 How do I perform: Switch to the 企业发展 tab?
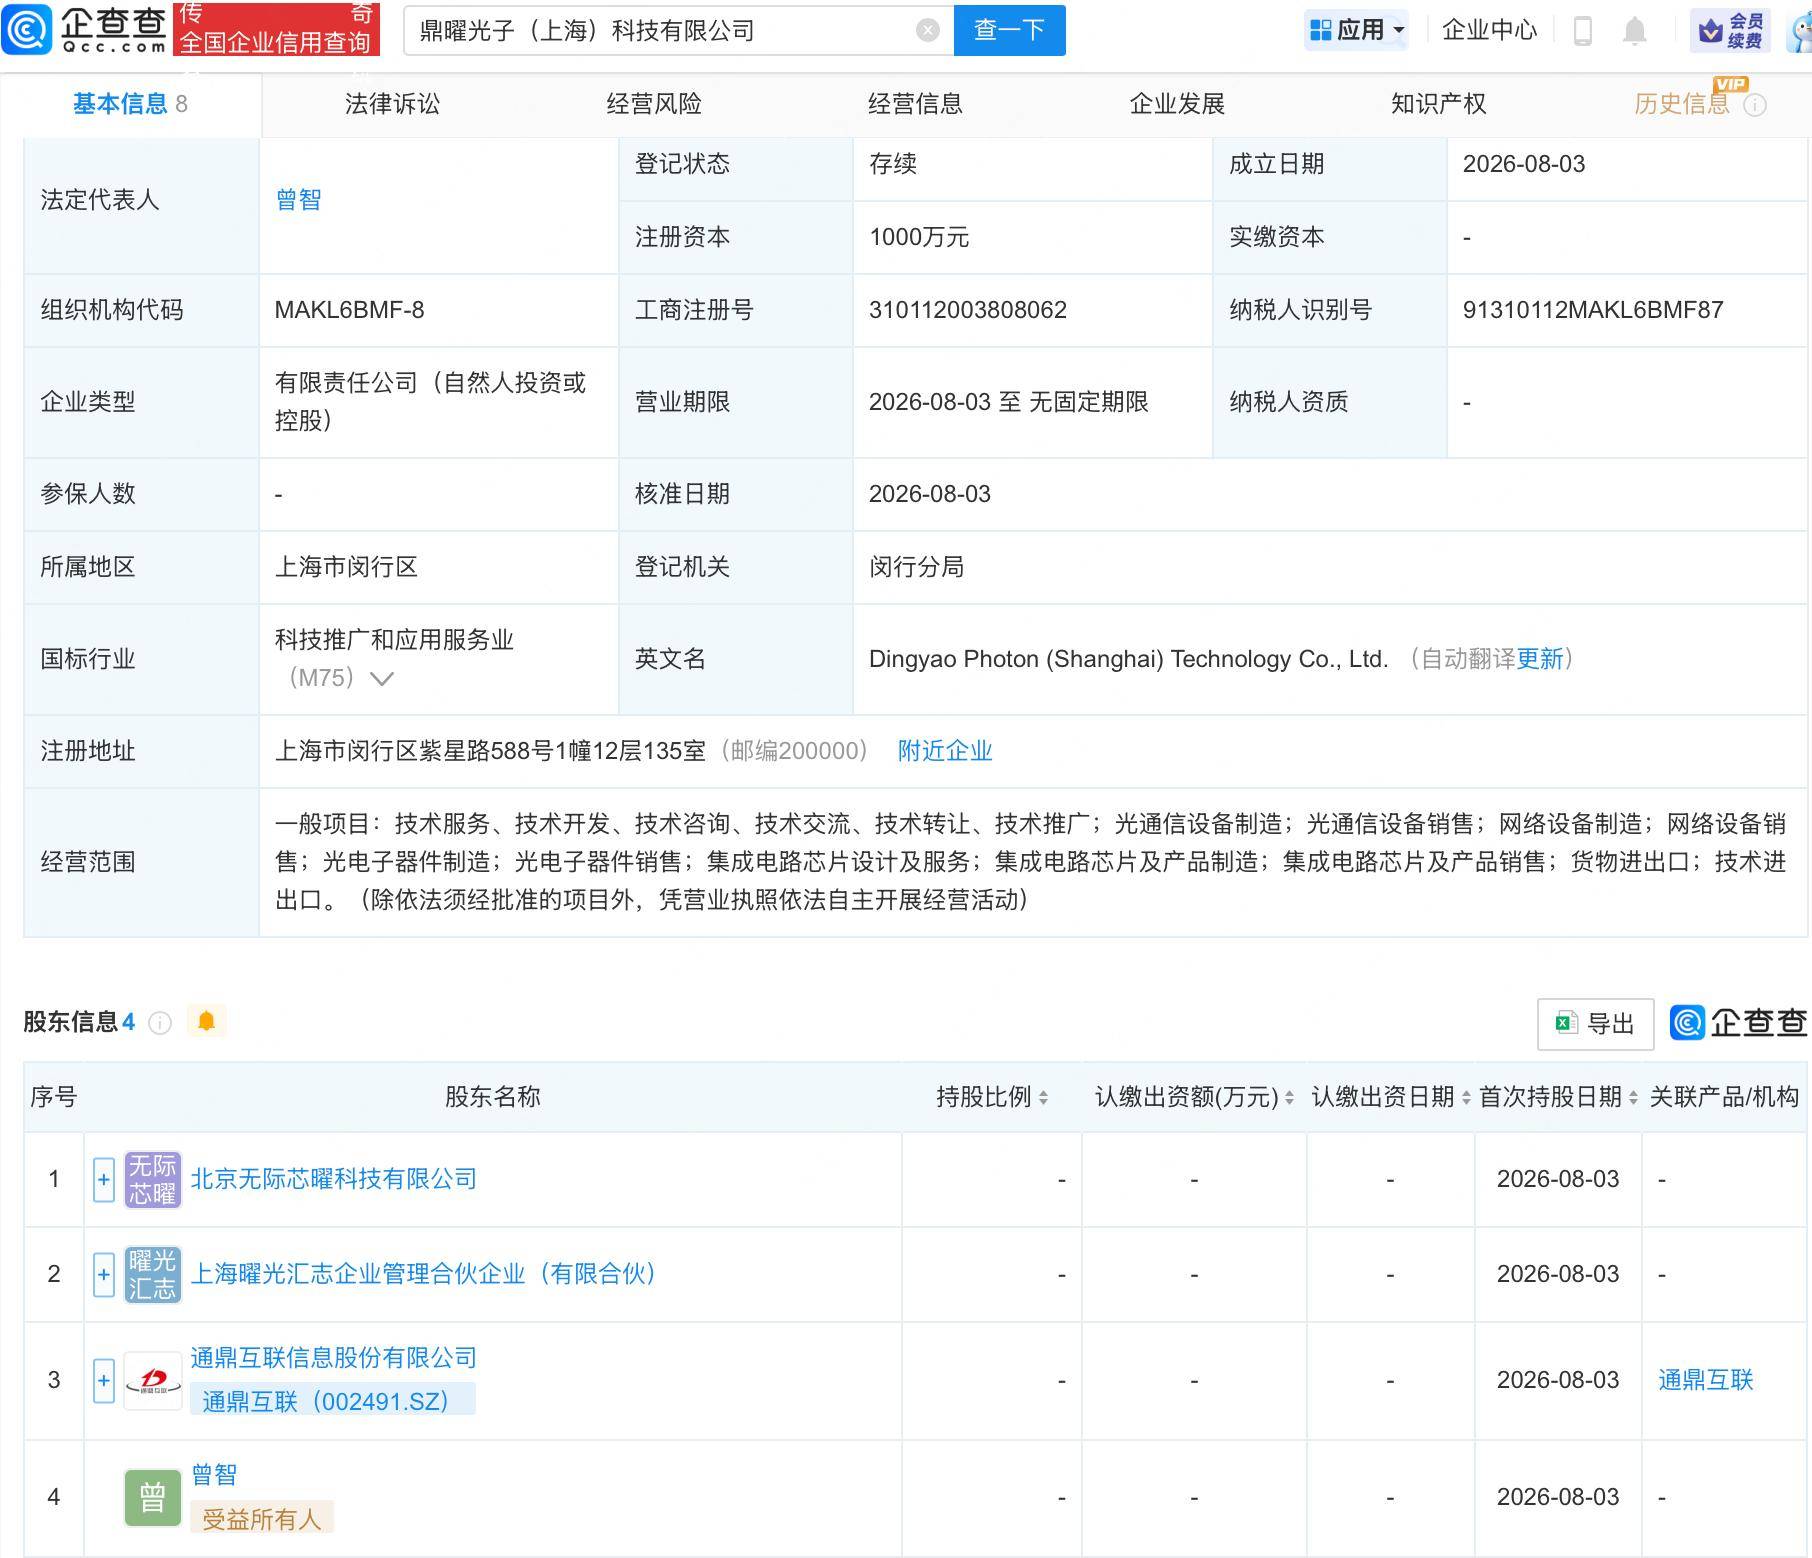point(1177,104)
